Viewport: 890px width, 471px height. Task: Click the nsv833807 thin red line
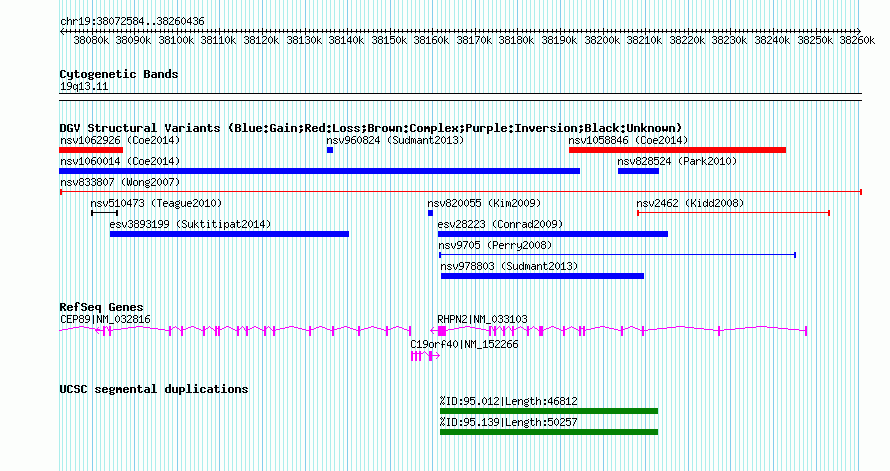(460, 192)
